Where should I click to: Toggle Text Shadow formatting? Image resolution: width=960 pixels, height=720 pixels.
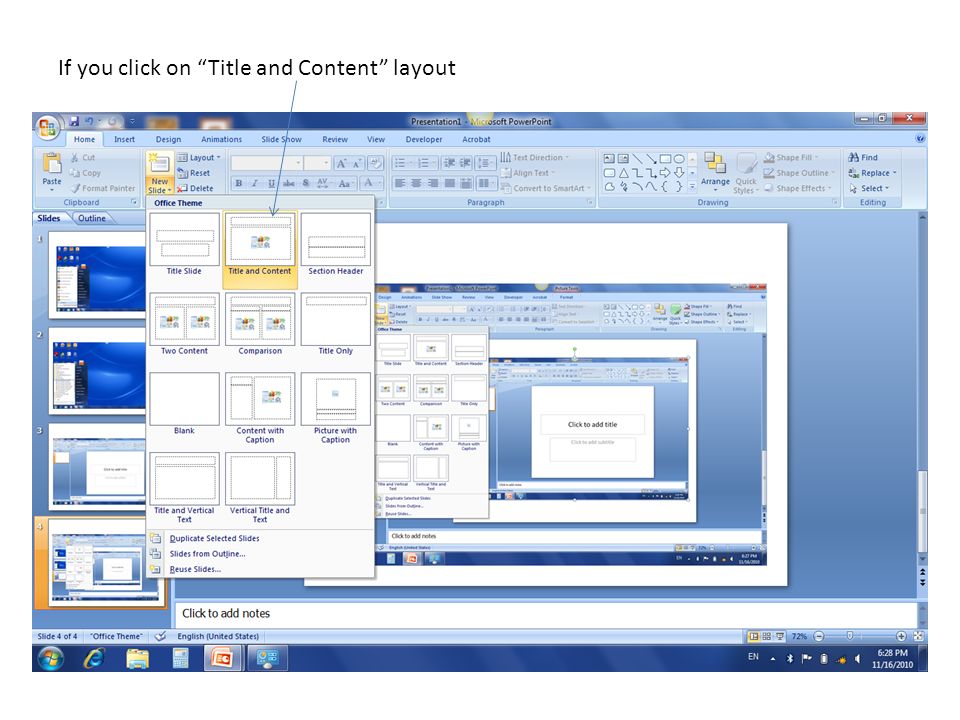click(x=306, y=183)
